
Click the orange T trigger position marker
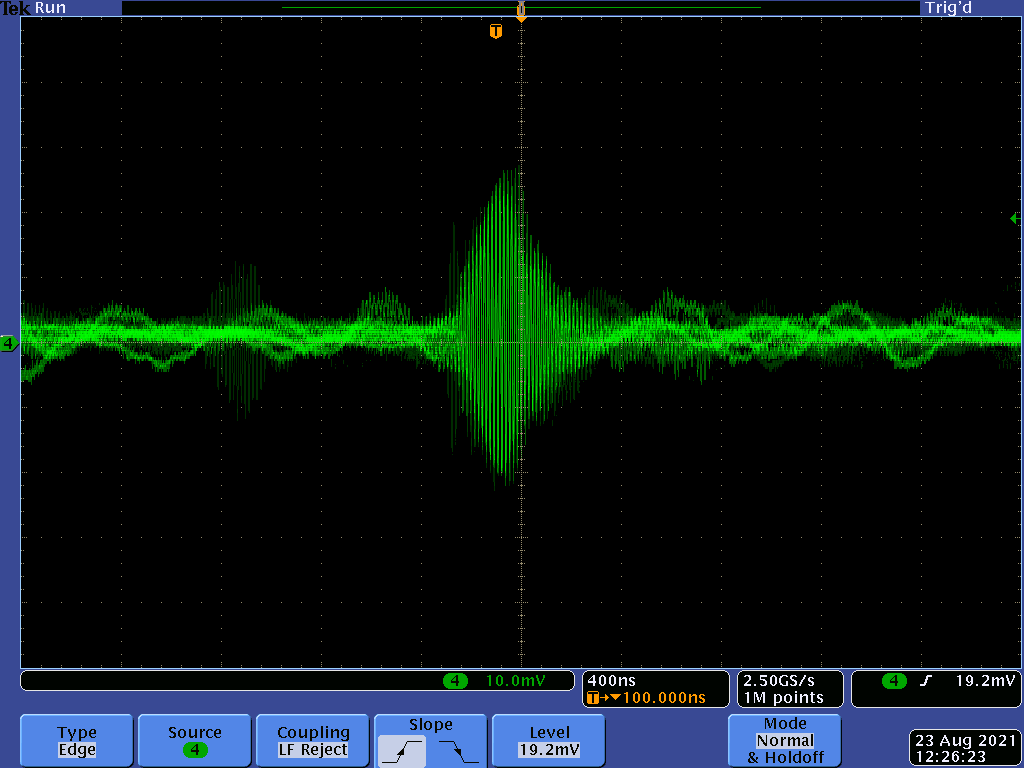tap(495, 32)
